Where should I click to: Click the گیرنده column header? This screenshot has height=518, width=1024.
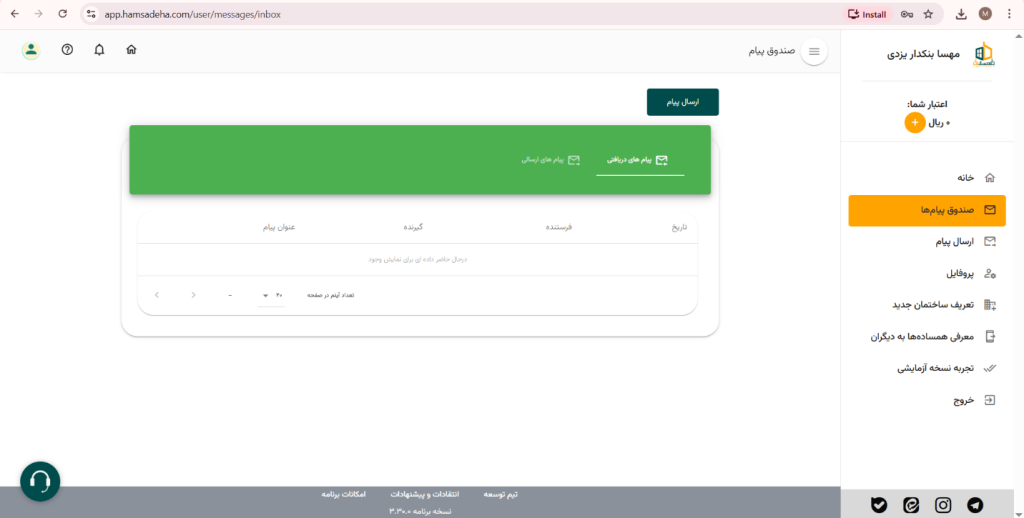pos(413,227)
